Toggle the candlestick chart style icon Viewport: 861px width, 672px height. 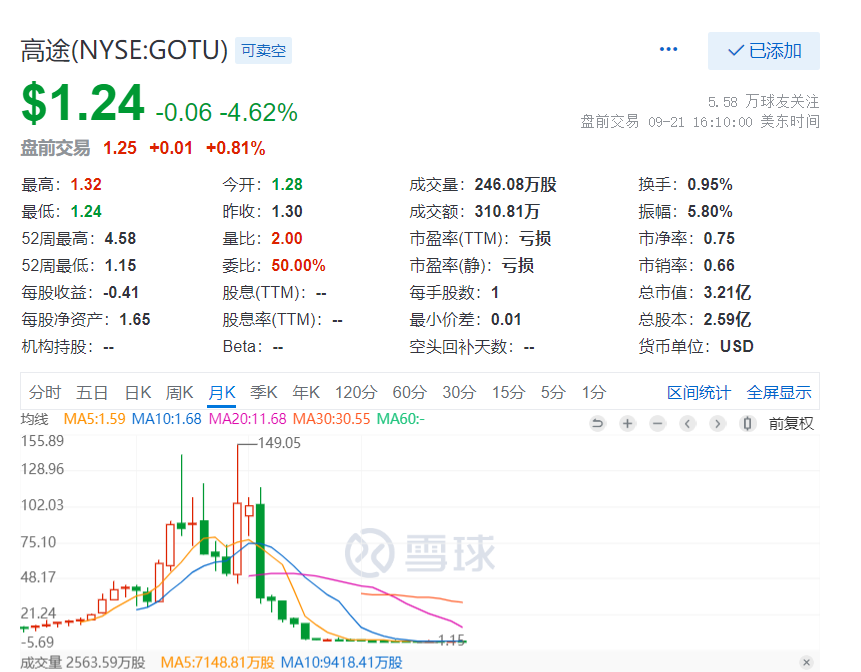(747, 423)
